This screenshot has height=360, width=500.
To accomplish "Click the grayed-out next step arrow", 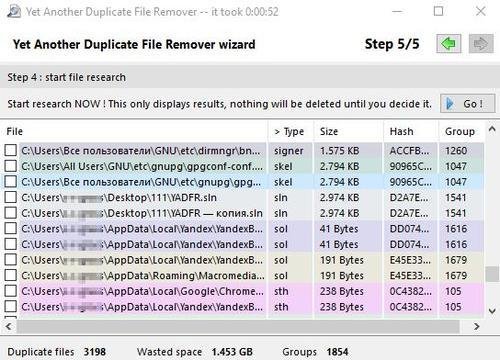I will point(481,44).
